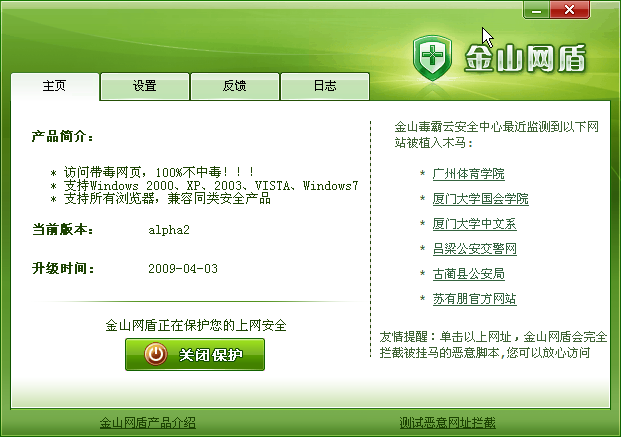This screenshot has width=621, height=437.
Task: Close the 金山网盾 window
Action: coord(570,10)
